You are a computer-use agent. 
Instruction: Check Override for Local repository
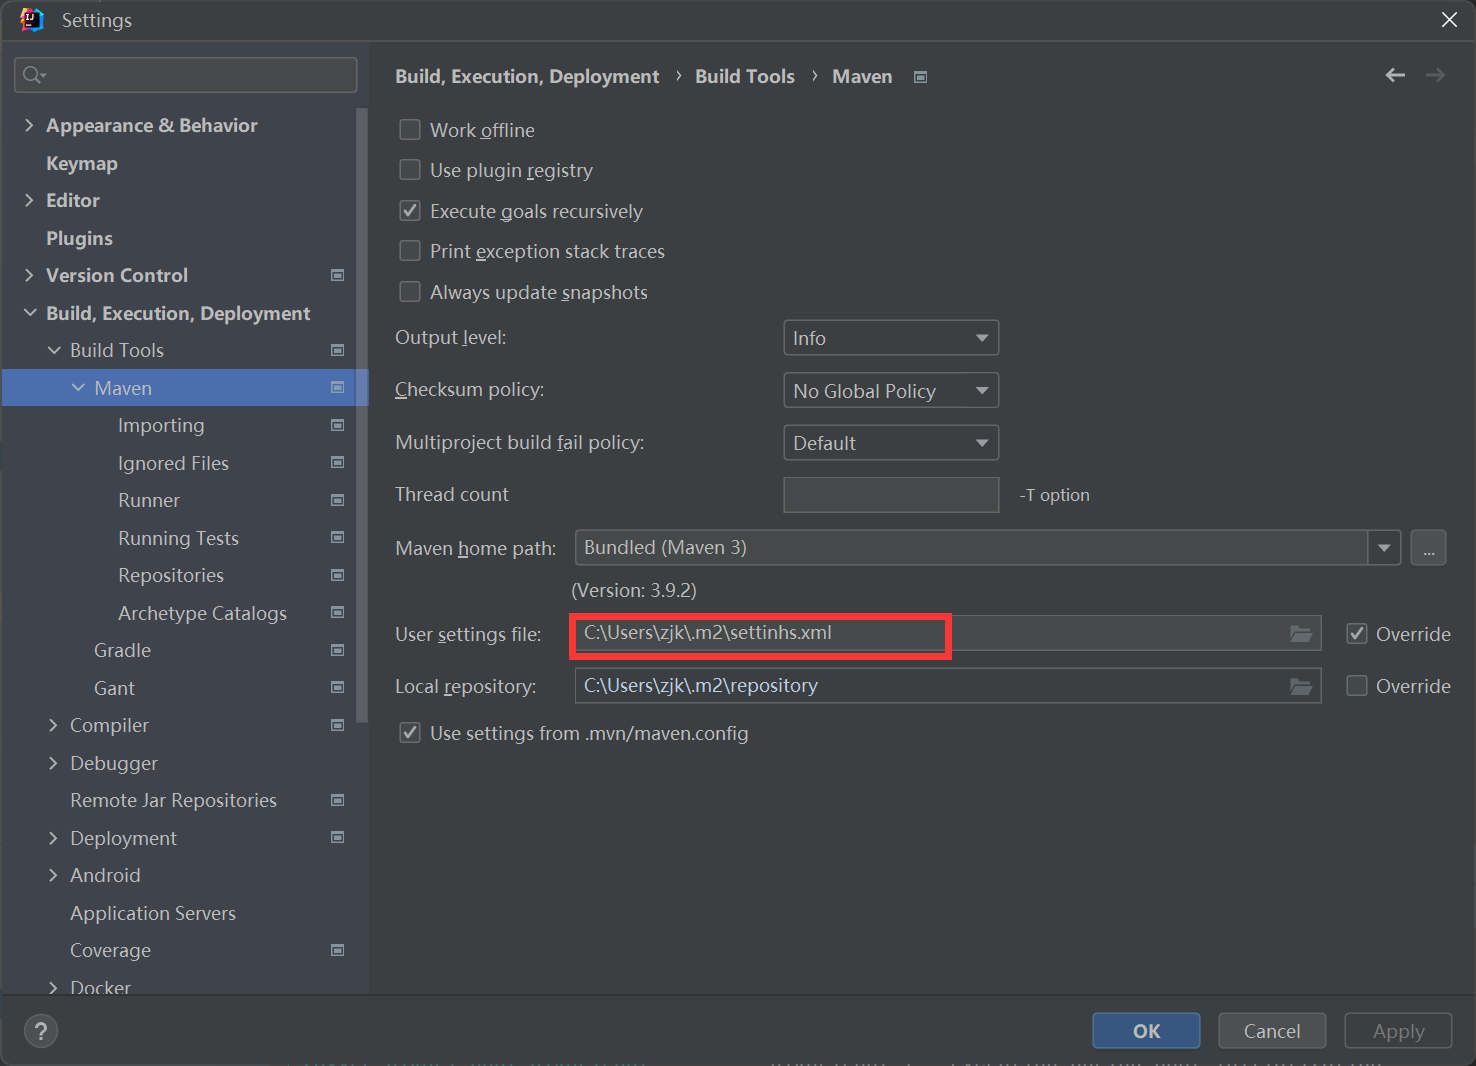point(1357,686)
